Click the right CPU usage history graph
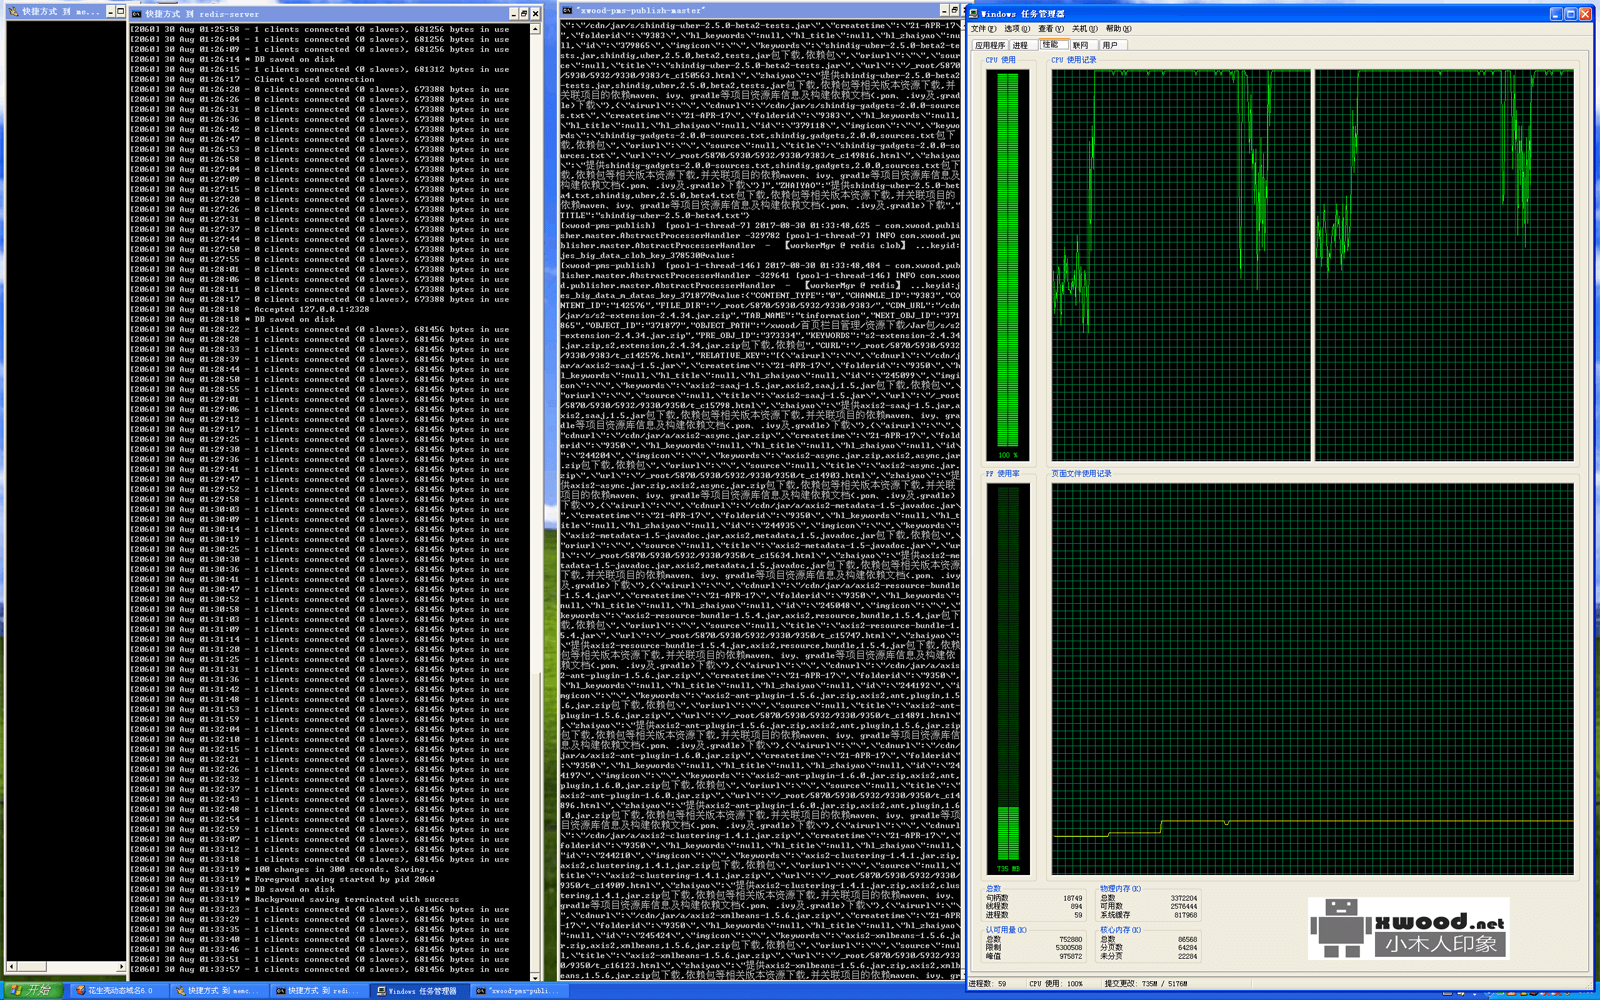1600x1000 pixels. [1444, 265]
